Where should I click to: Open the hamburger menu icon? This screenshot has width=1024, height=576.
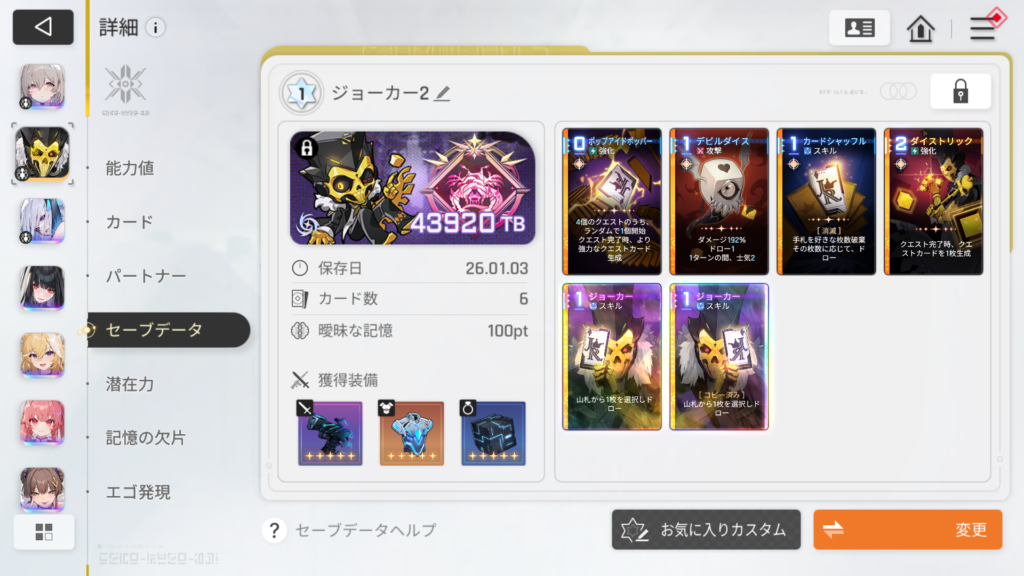[982, 29]
